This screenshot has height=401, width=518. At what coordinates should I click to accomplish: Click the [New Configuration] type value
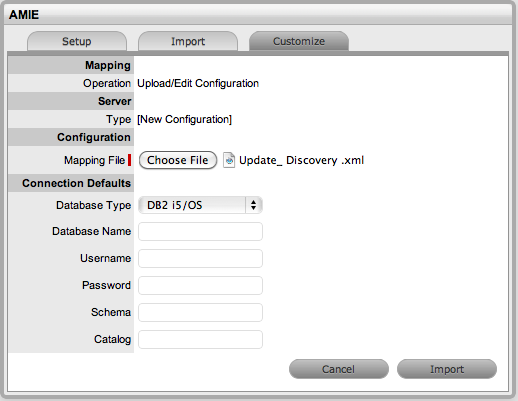click(185, 119)
